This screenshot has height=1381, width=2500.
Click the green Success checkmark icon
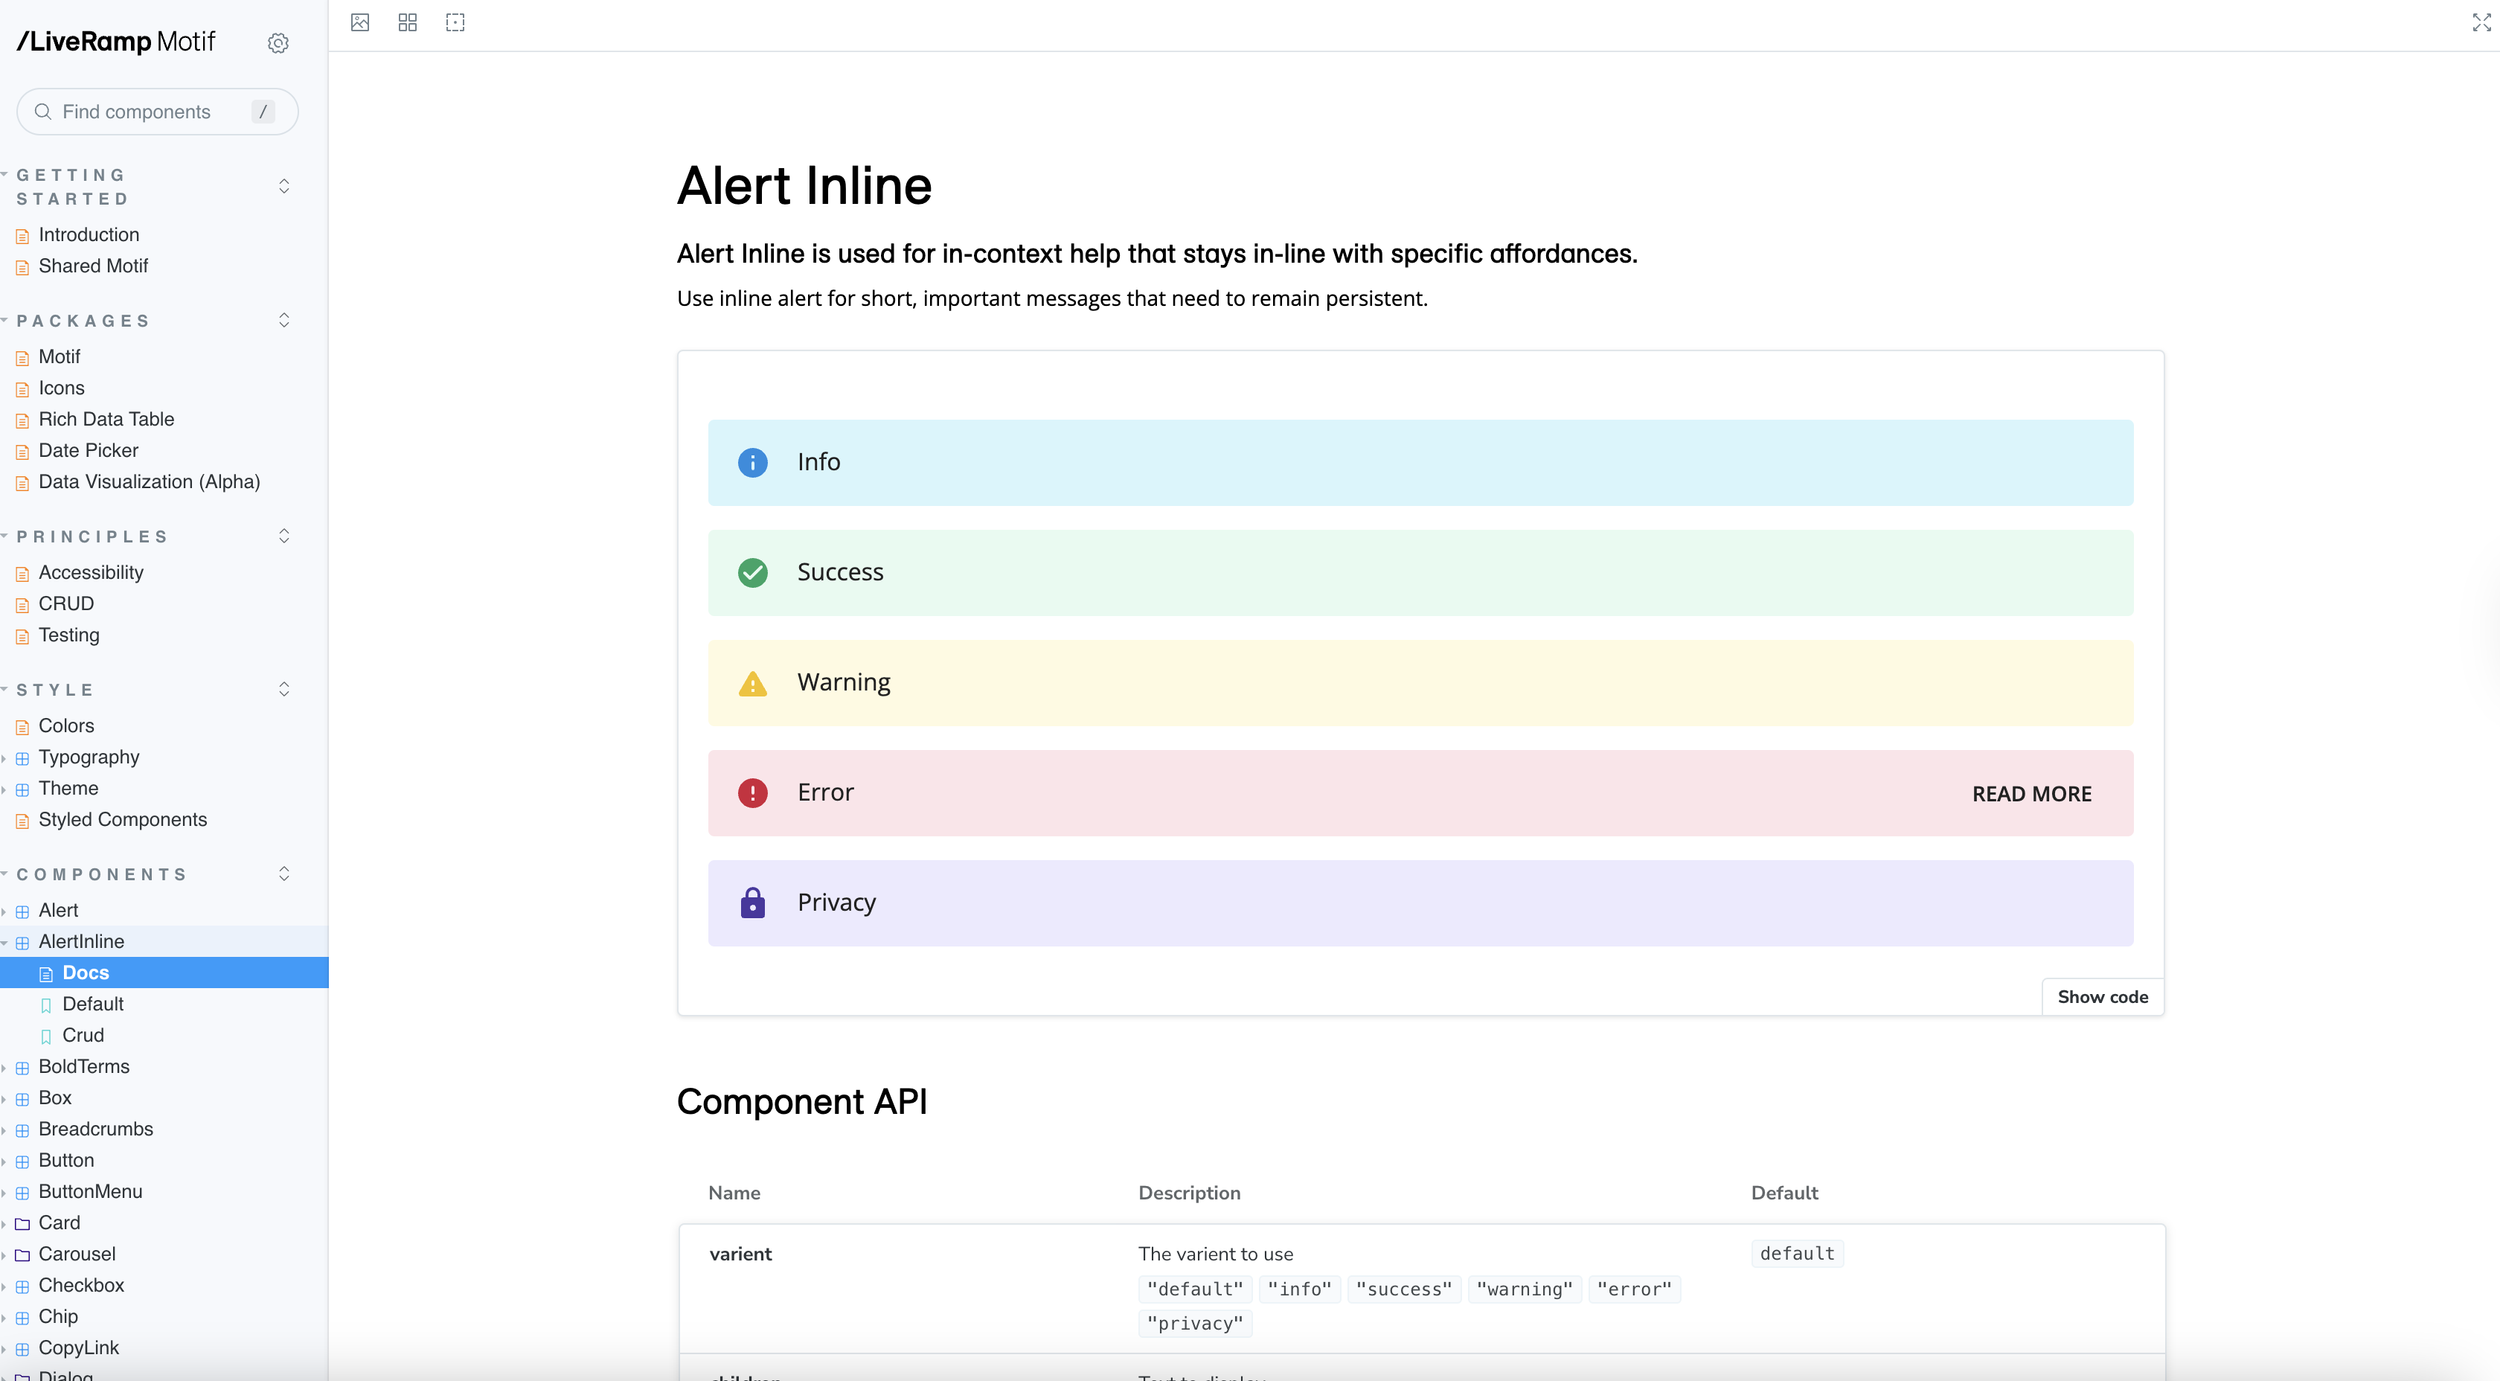point(752,572)
